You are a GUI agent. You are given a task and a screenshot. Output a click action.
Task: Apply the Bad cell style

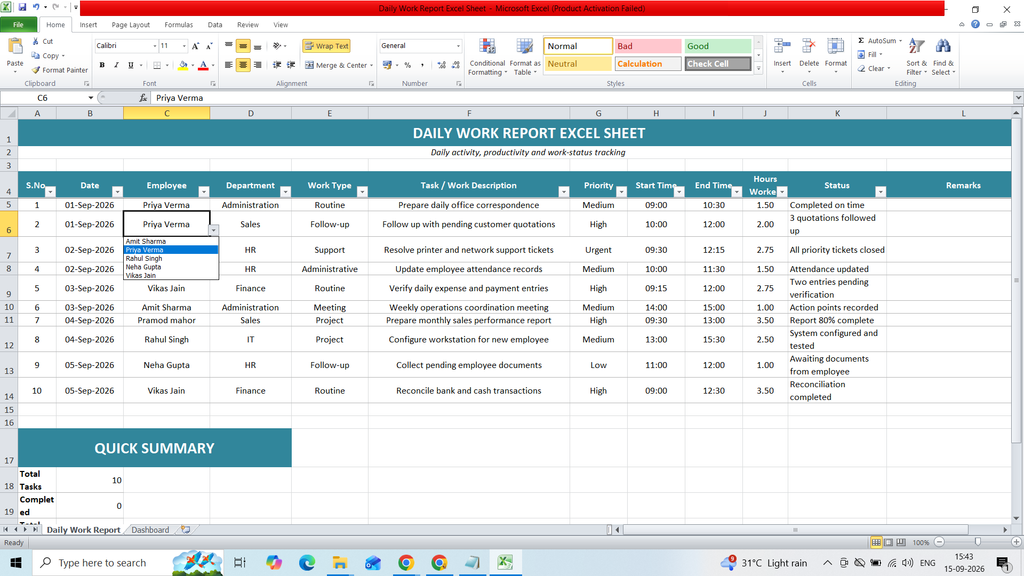648,46
